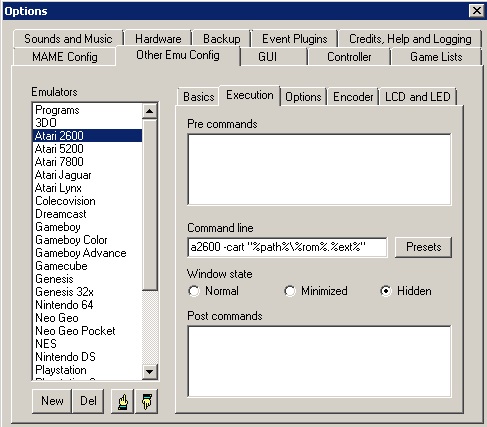This screenshot has width=487, height=427.
Task: Go to the Event Plugins tab
Action: click(295, 39)
